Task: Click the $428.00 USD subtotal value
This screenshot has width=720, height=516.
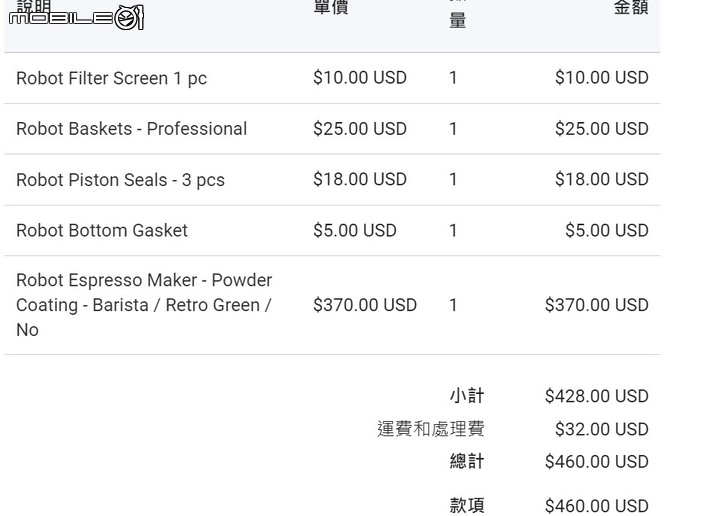Action: 596,396
